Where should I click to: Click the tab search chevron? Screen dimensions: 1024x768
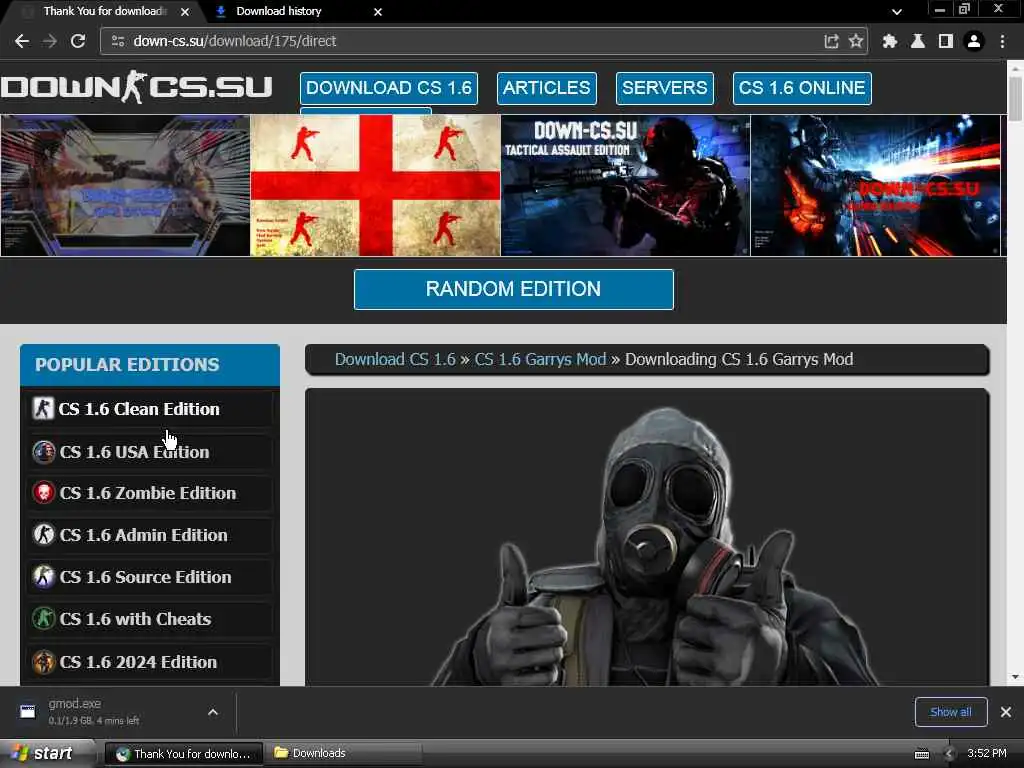[897, 11]
